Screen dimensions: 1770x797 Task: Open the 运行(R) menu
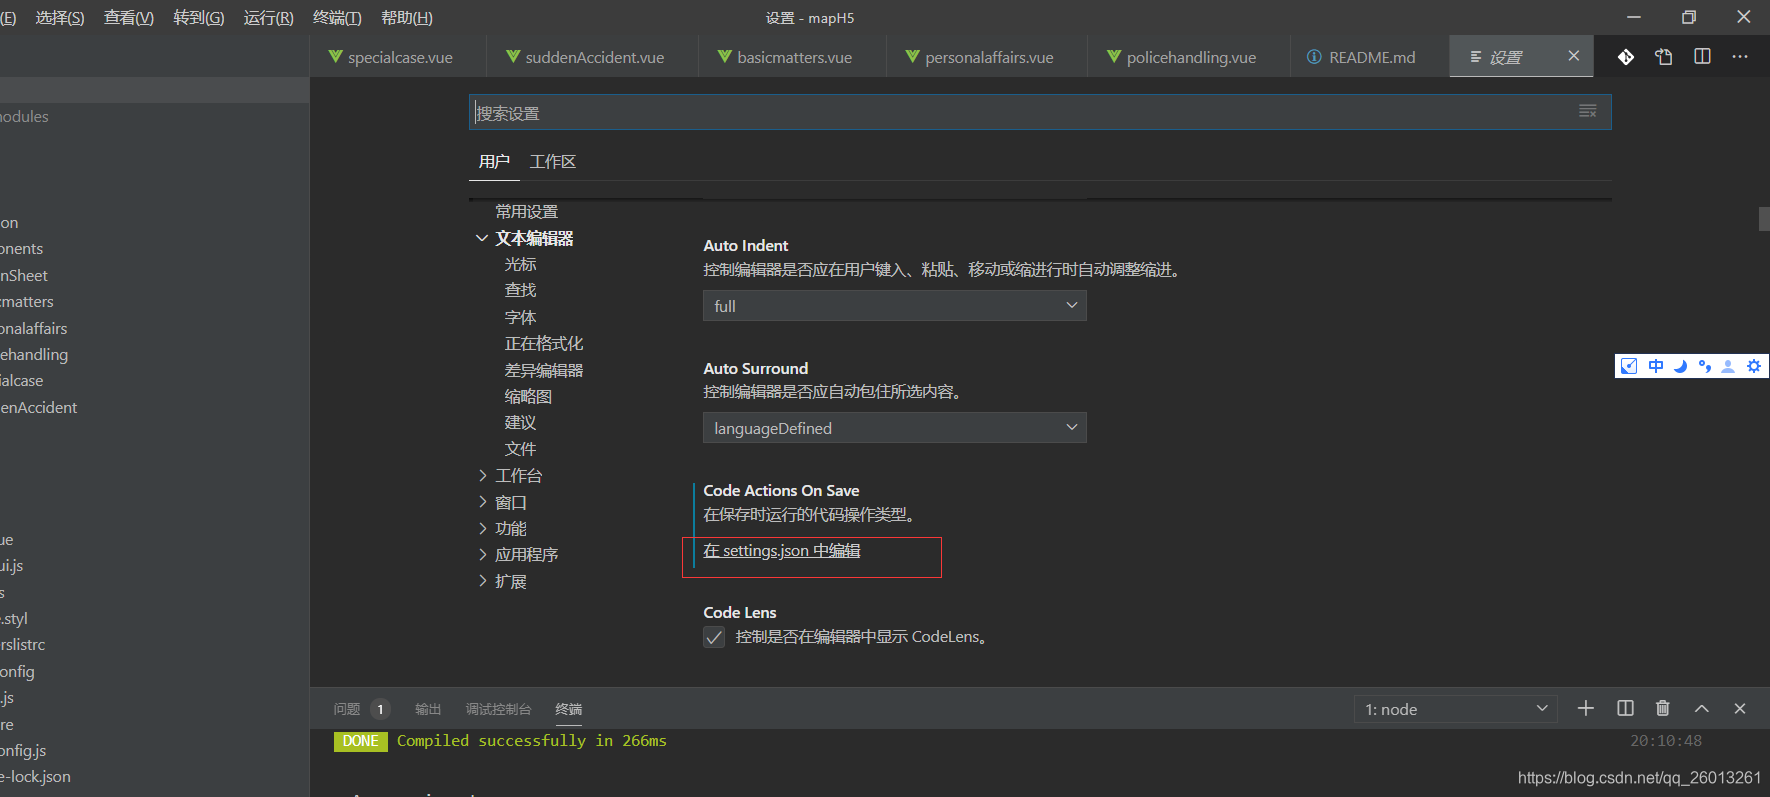[269, 18]
